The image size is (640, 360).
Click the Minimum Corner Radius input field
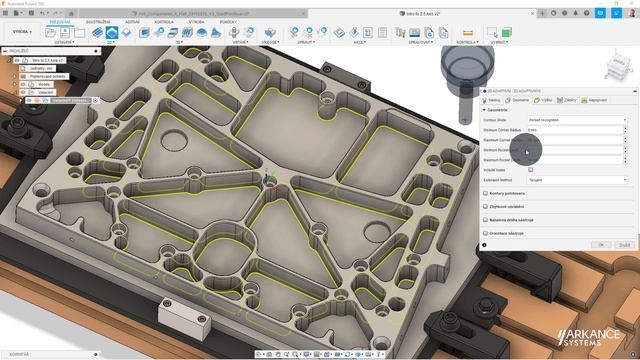pyautogui.click(x=575, y=130)
